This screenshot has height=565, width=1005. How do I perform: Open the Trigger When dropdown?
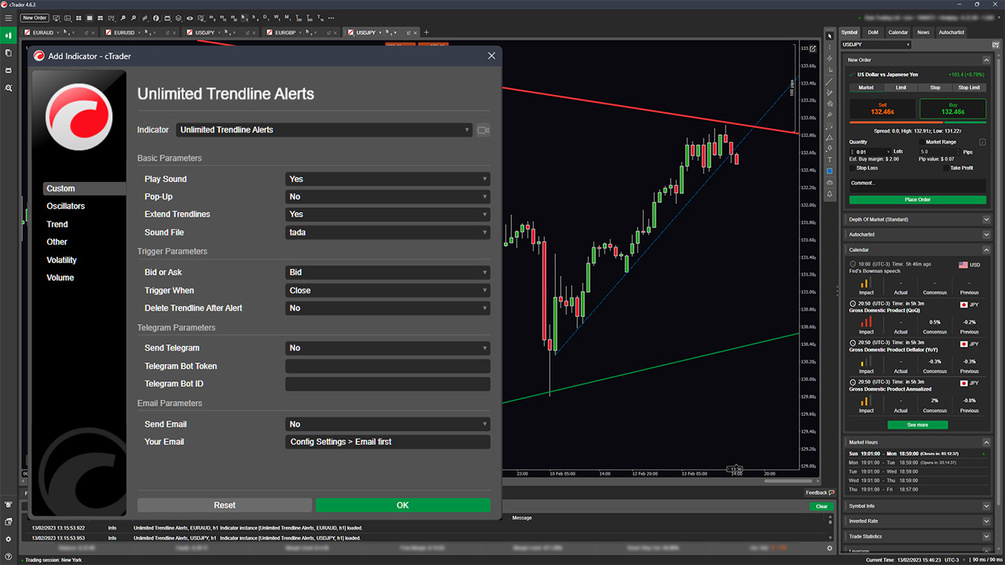pos(387,291)
